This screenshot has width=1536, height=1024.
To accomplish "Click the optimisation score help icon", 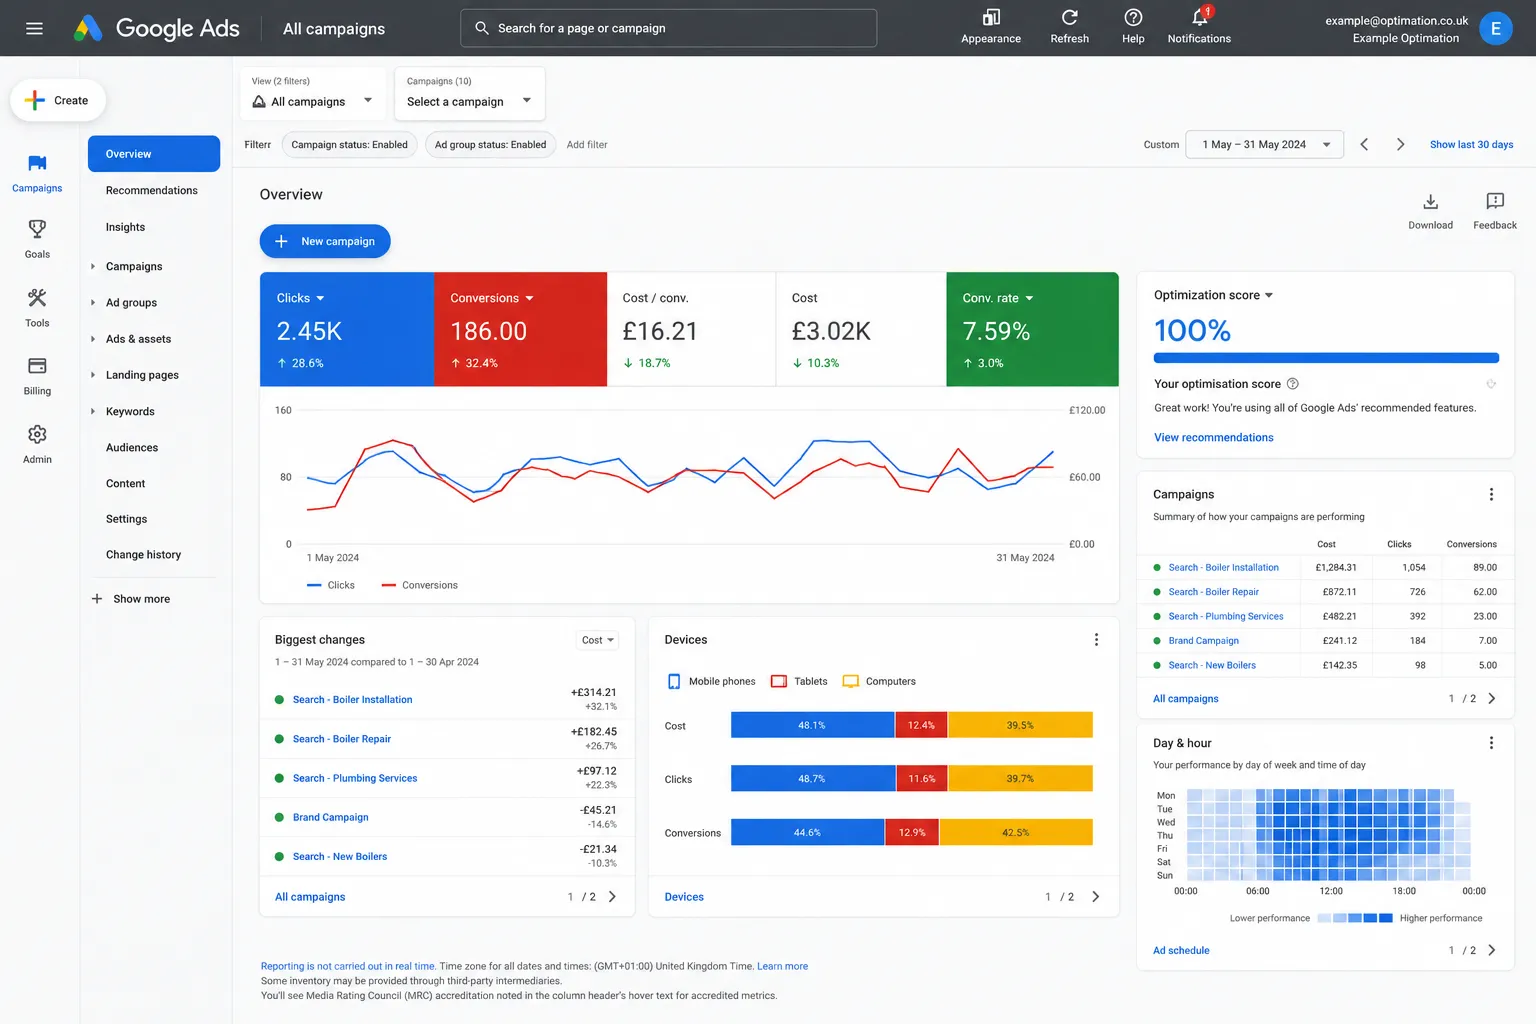I will pos(1292,384).
